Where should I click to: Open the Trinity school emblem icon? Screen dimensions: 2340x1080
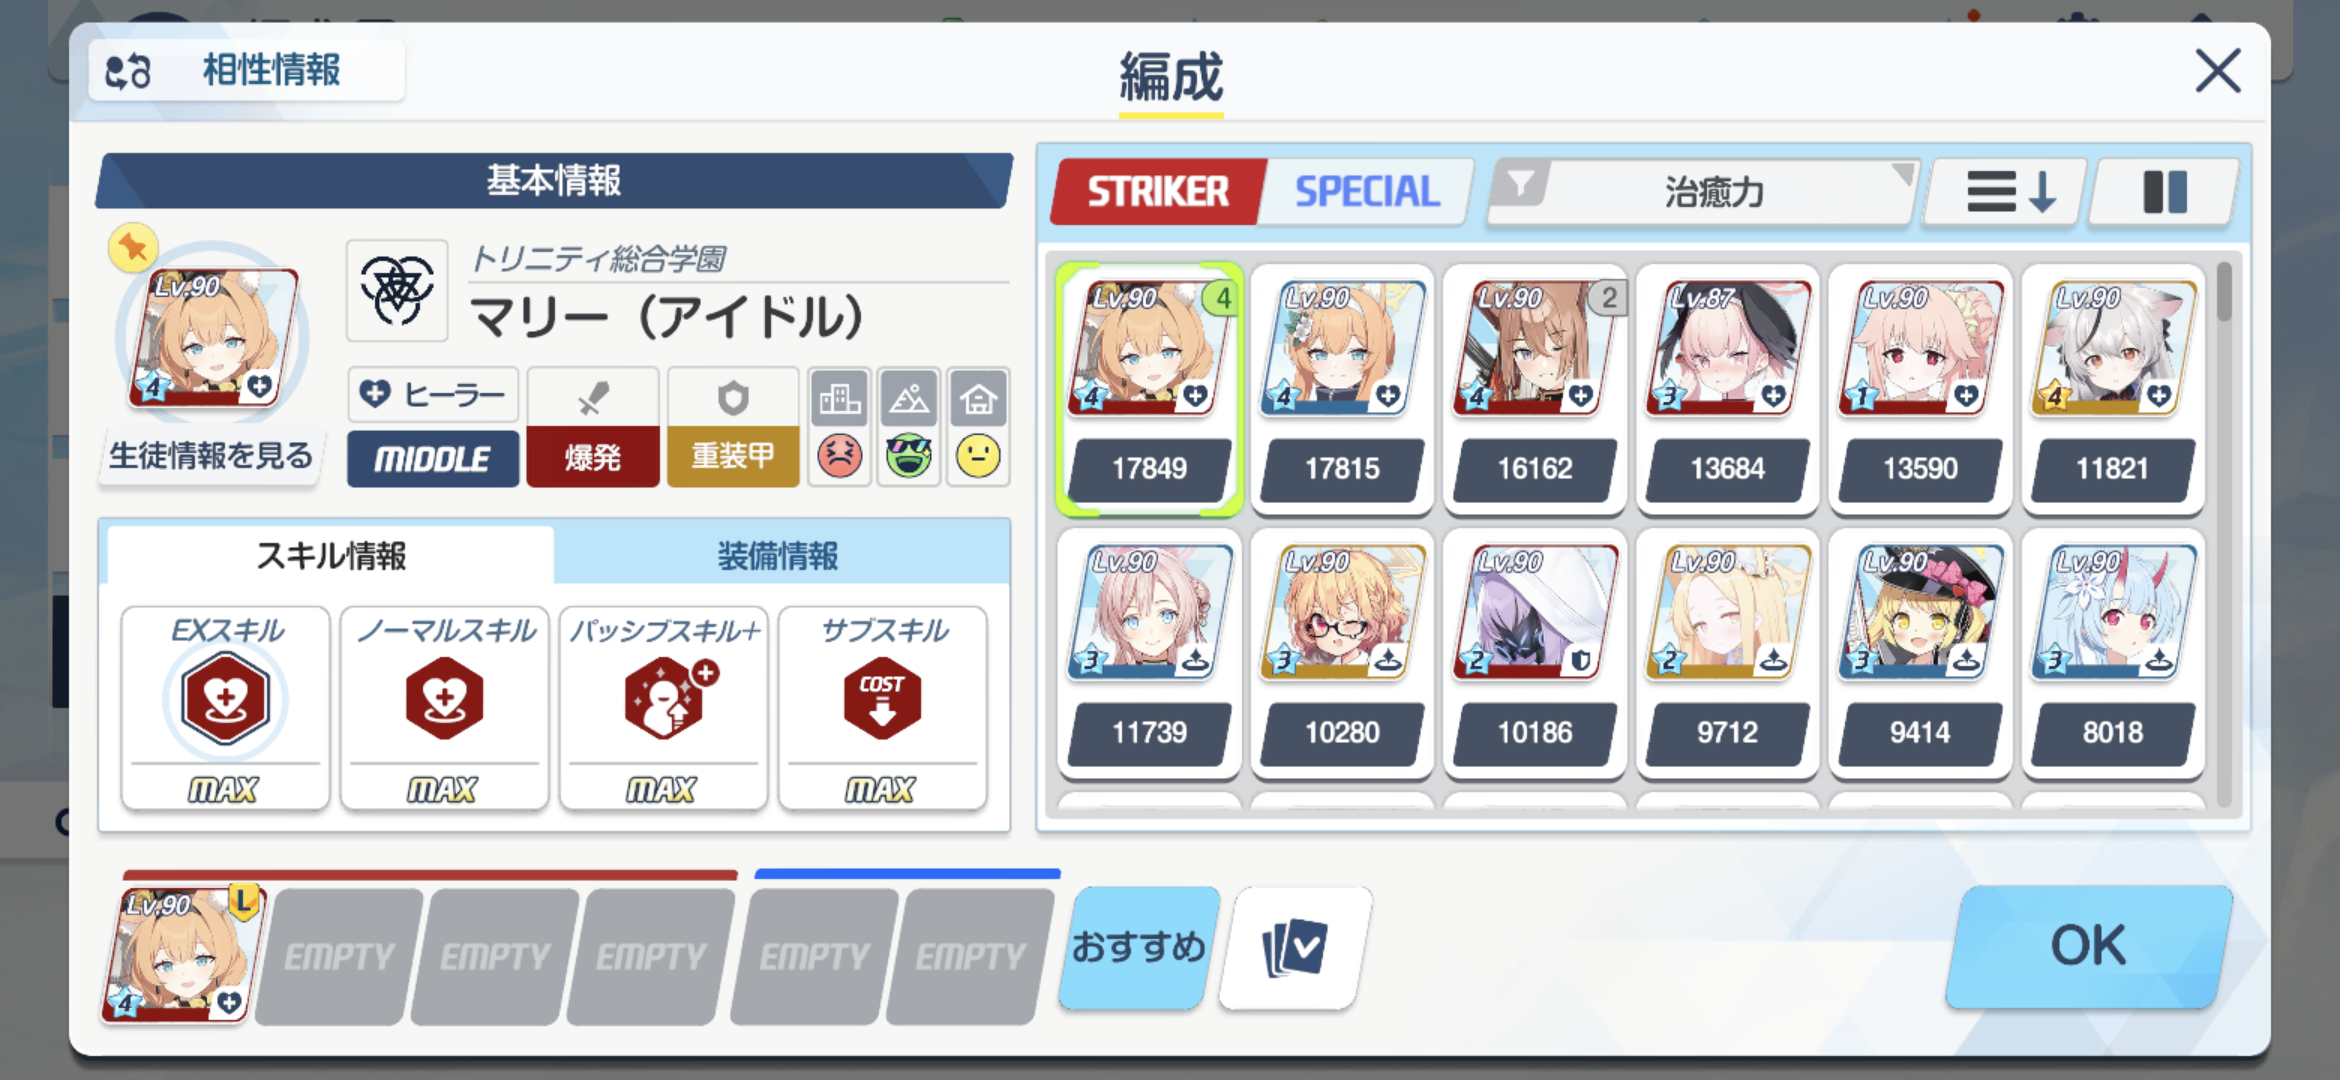(x=397, y=291)
